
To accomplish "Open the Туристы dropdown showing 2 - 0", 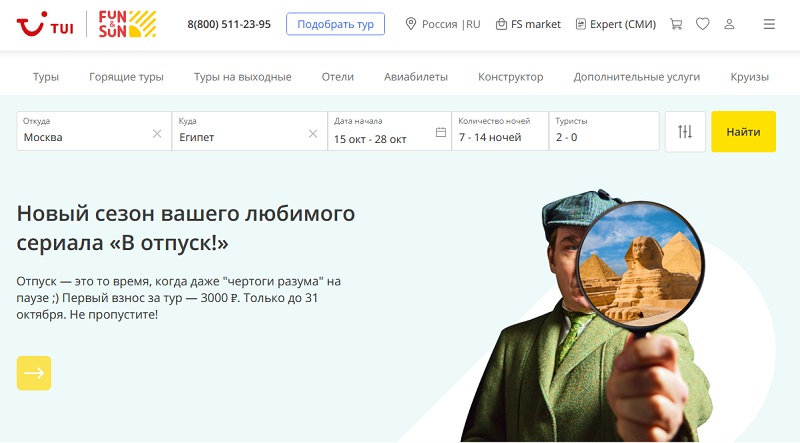I will point(604,131).
